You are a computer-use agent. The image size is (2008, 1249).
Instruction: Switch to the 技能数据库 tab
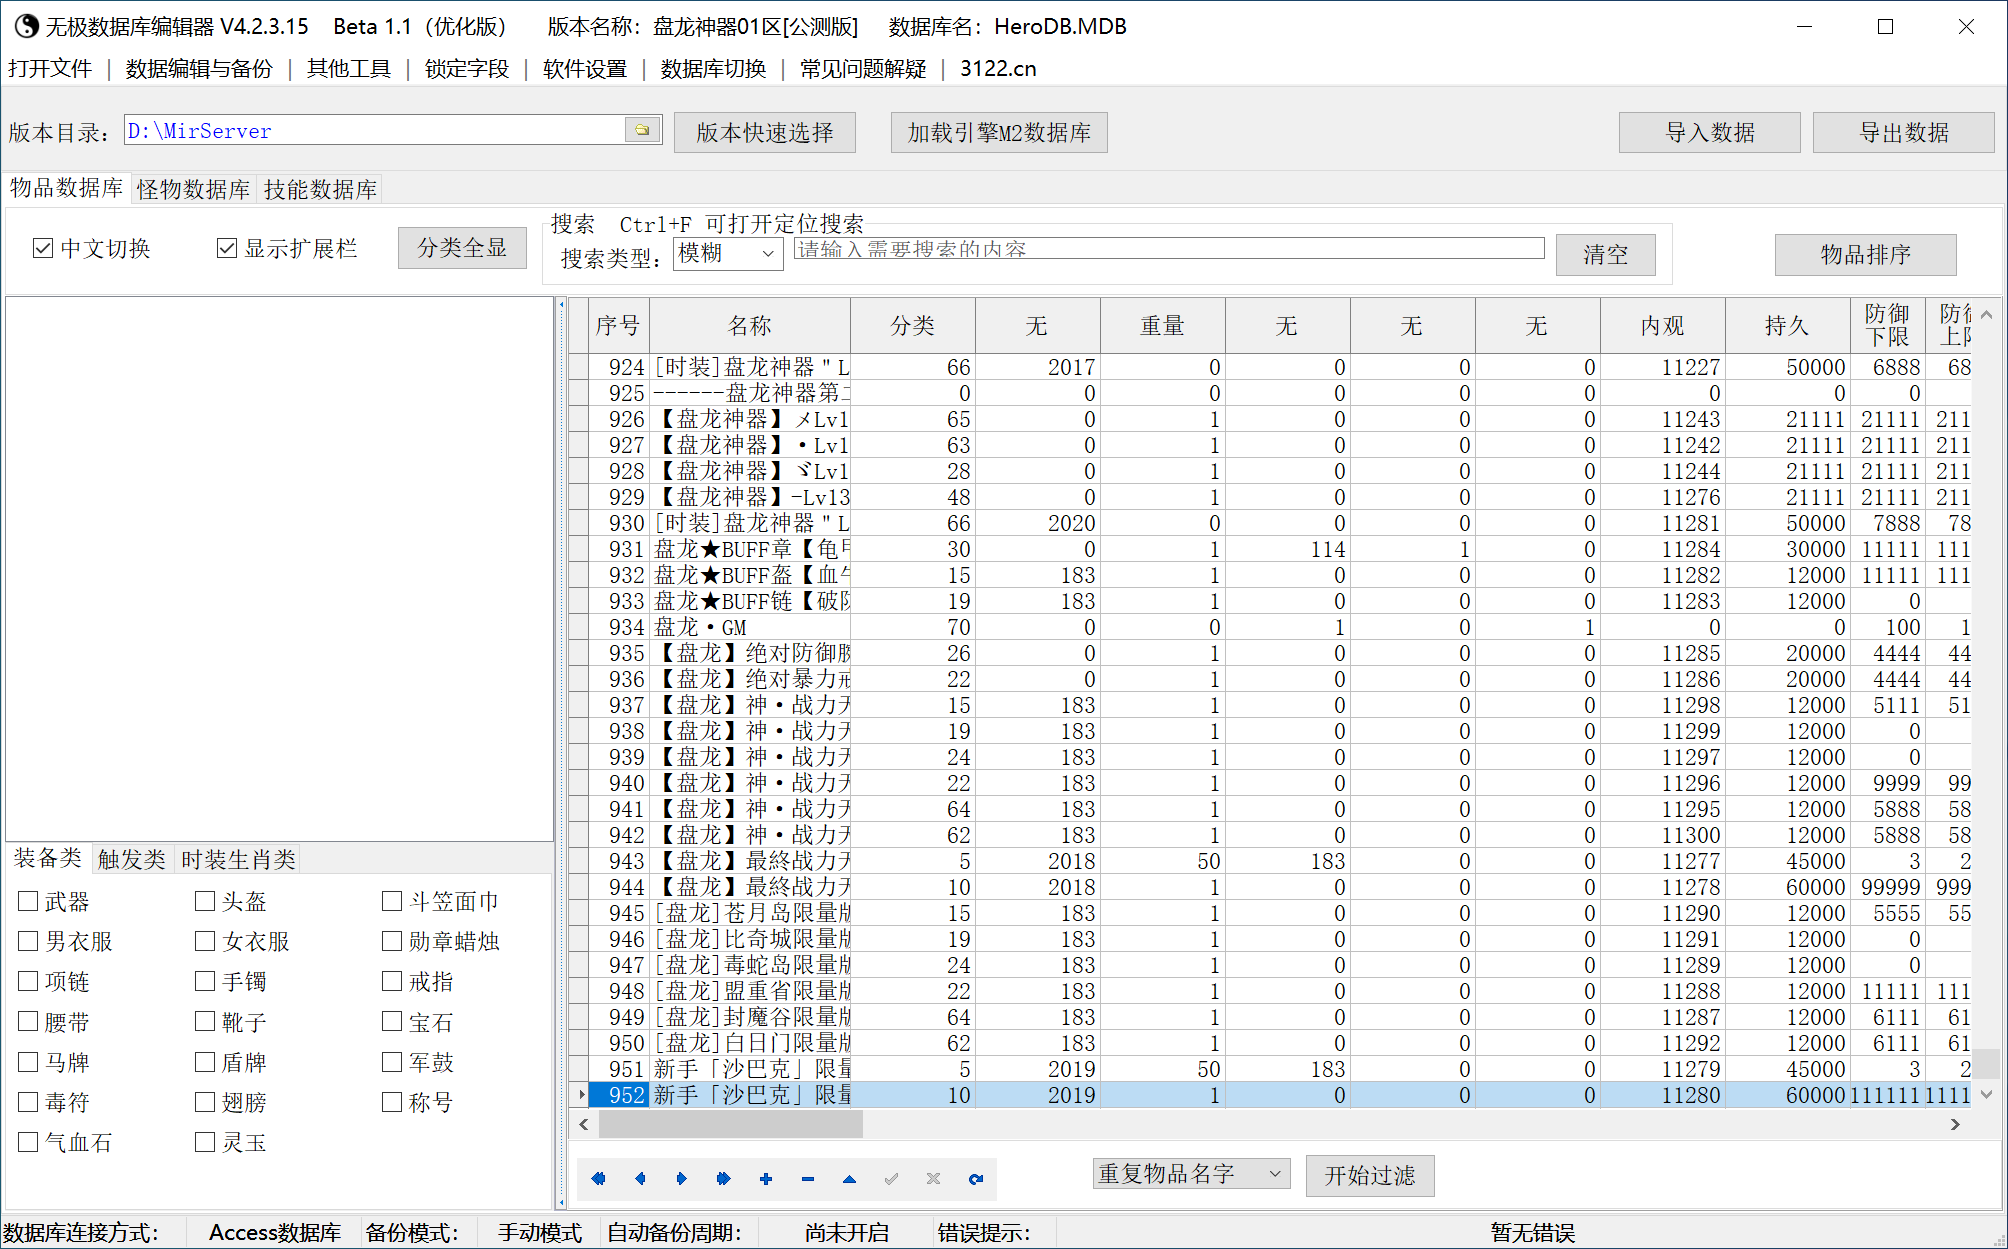pos(320,190)
